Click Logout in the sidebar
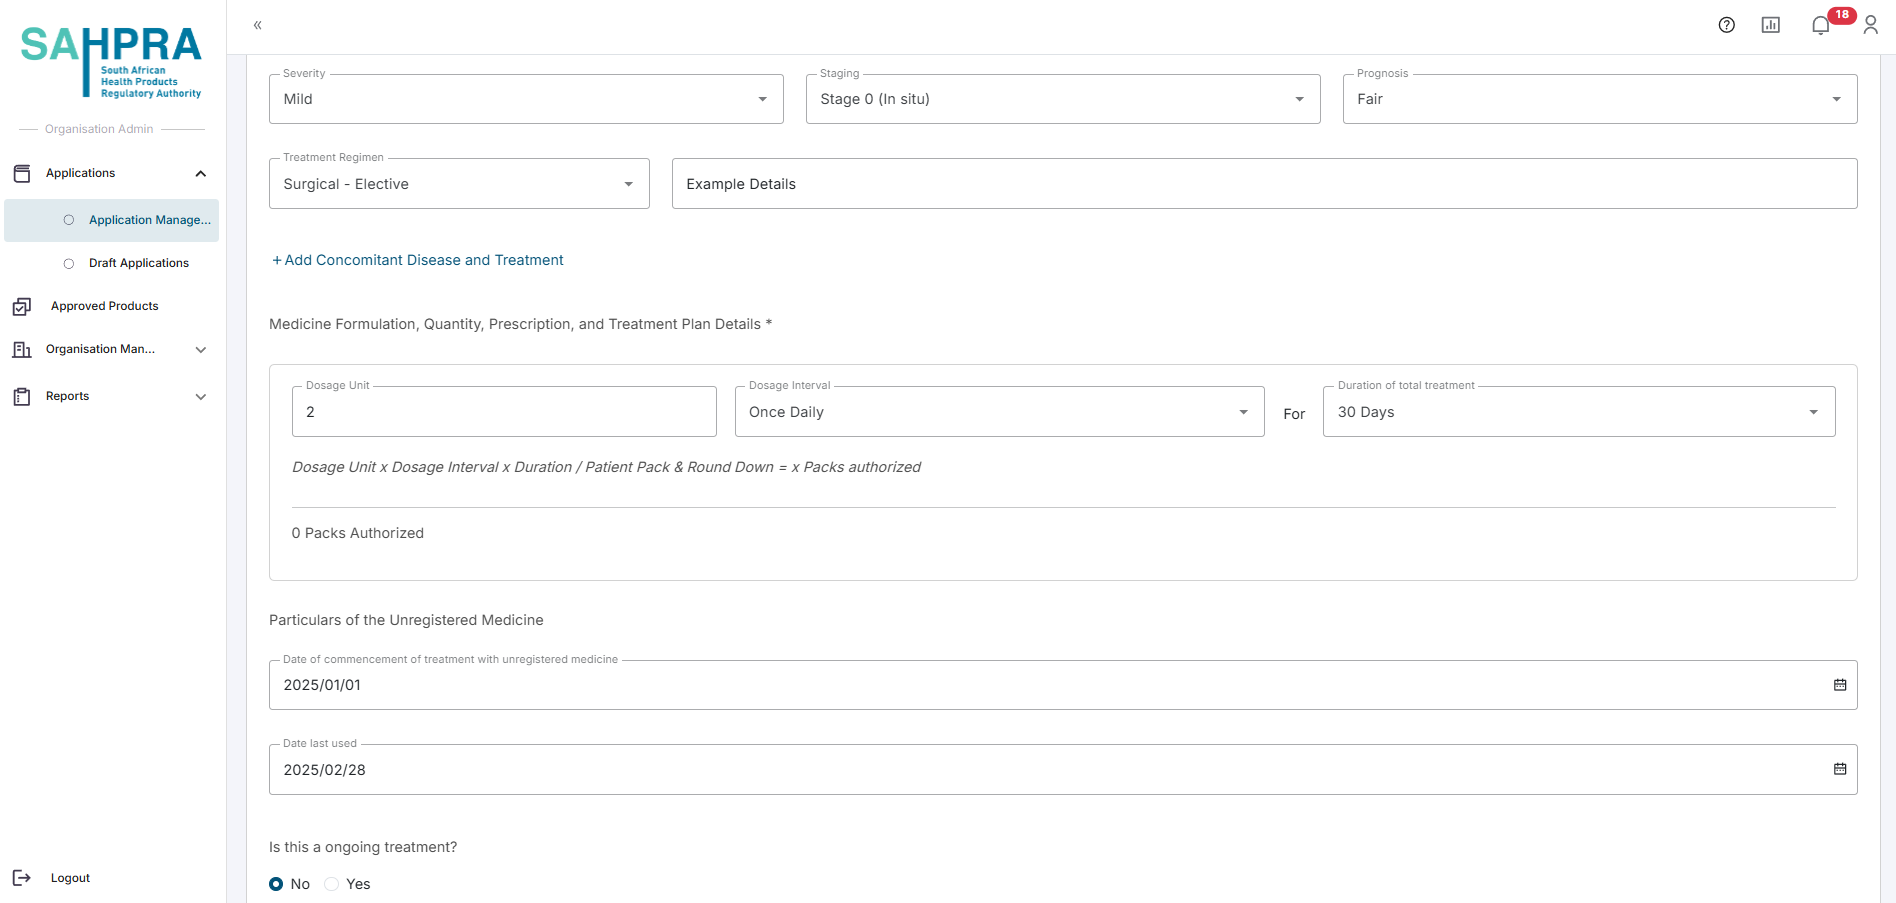Viewport: 1896px width, 903px height. (x=70, y=878)
